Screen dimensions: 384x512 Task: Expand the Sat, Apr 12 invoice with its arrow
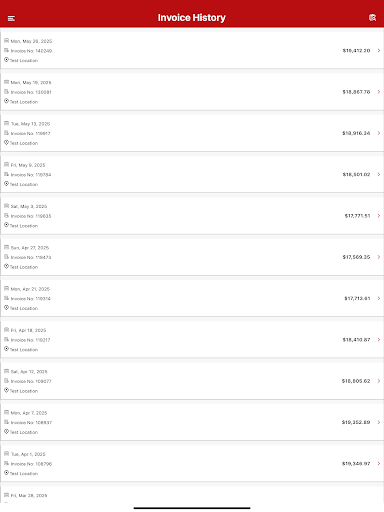click(379, 381)
